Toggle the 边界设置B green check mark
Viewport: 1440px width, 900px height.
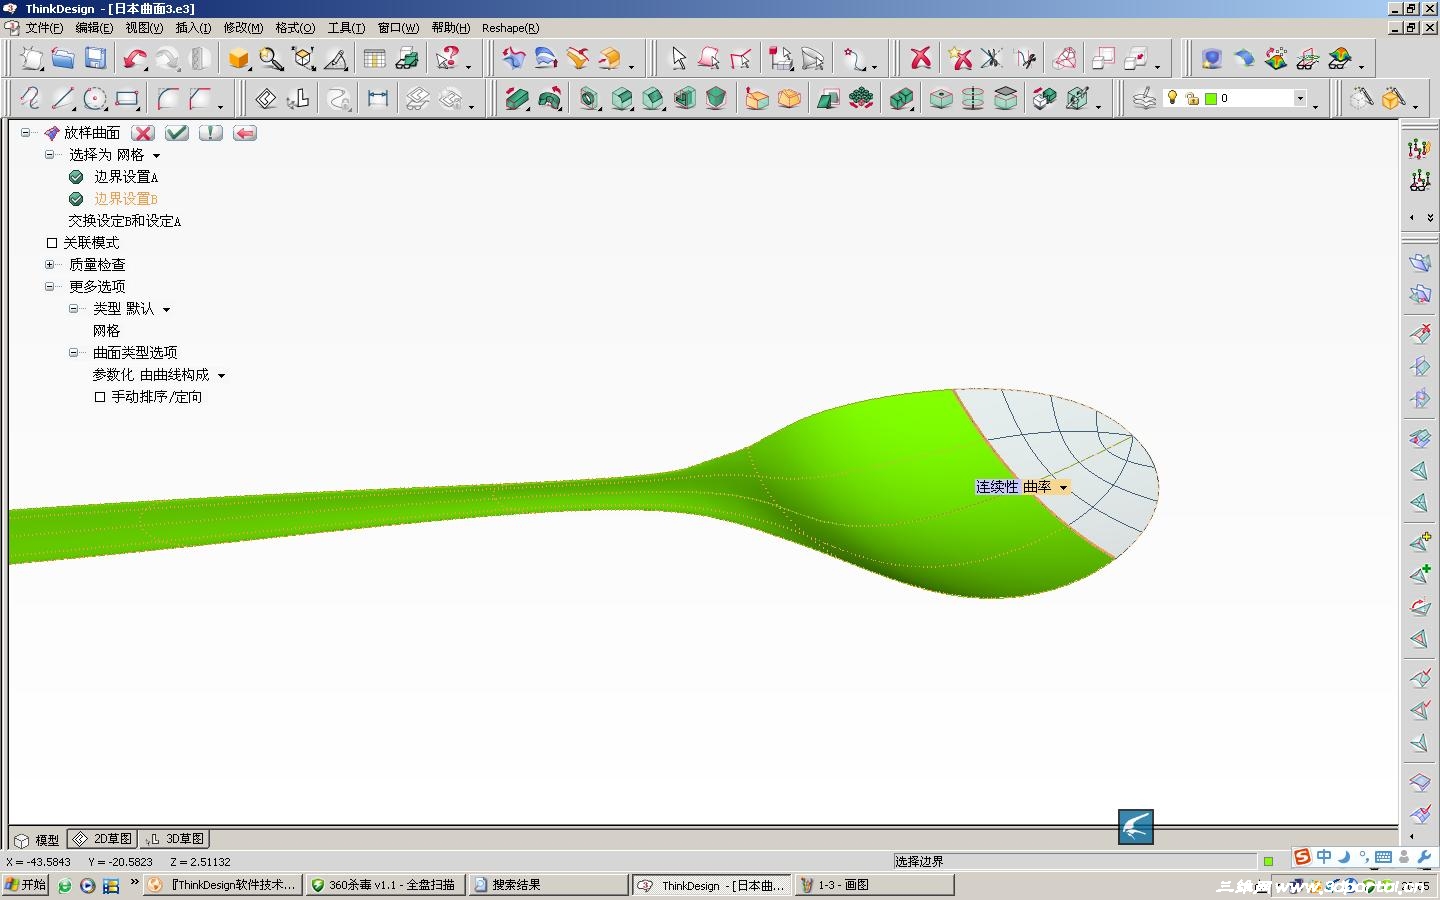76,199
